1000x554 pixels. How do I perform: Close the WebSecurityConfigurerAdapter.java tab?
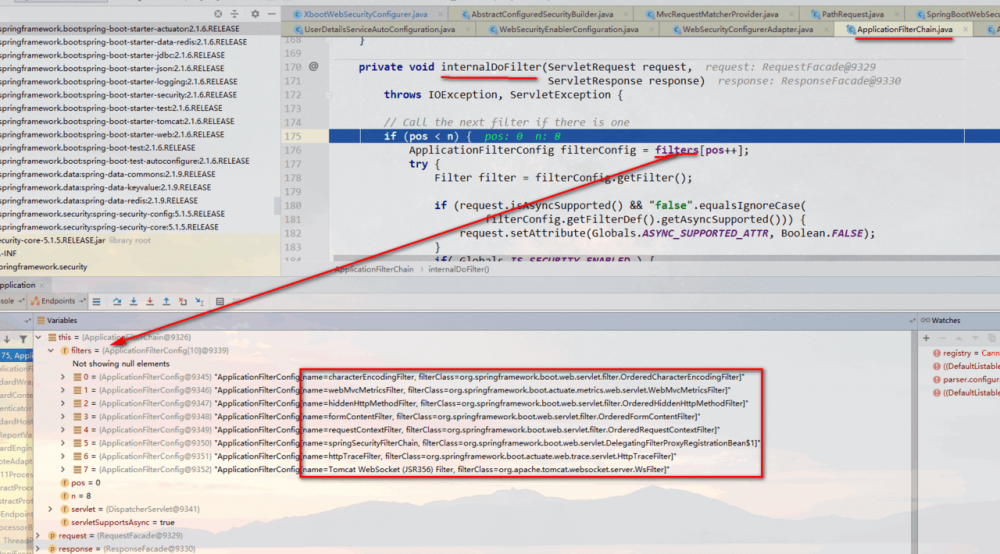click(826, 29)
